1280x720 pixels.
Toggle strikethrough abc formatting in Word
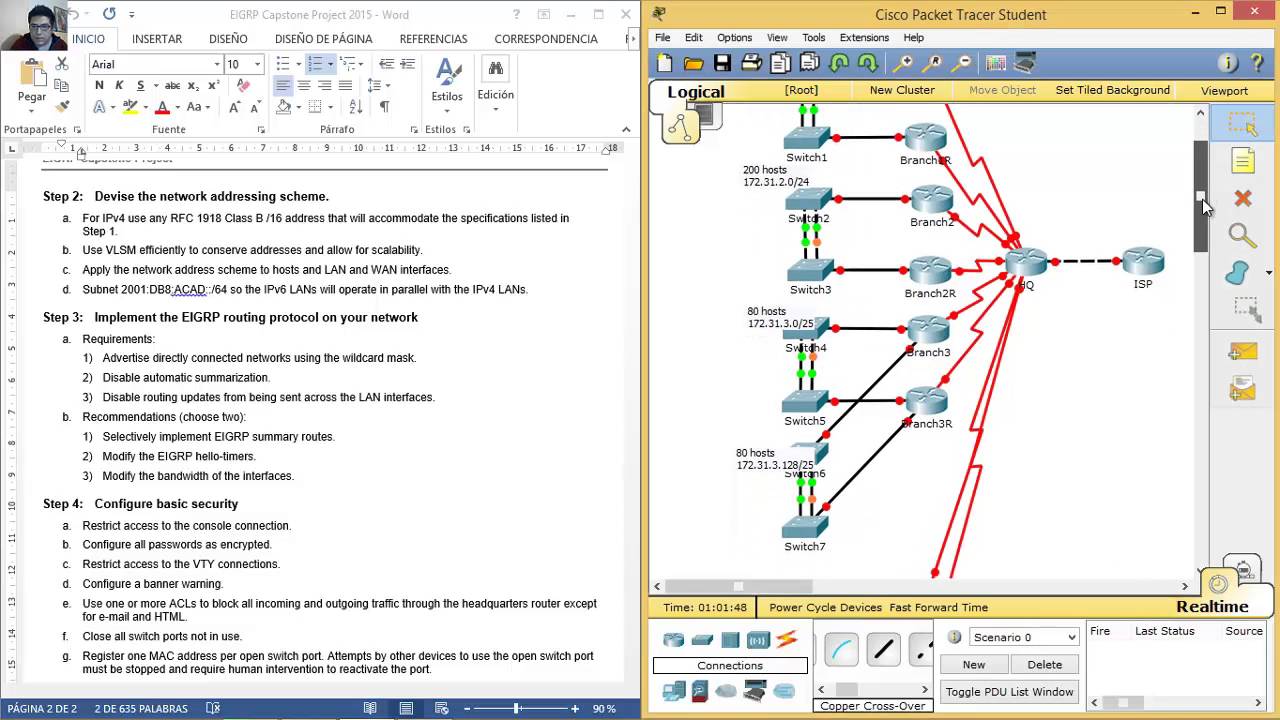click(173, 86)
